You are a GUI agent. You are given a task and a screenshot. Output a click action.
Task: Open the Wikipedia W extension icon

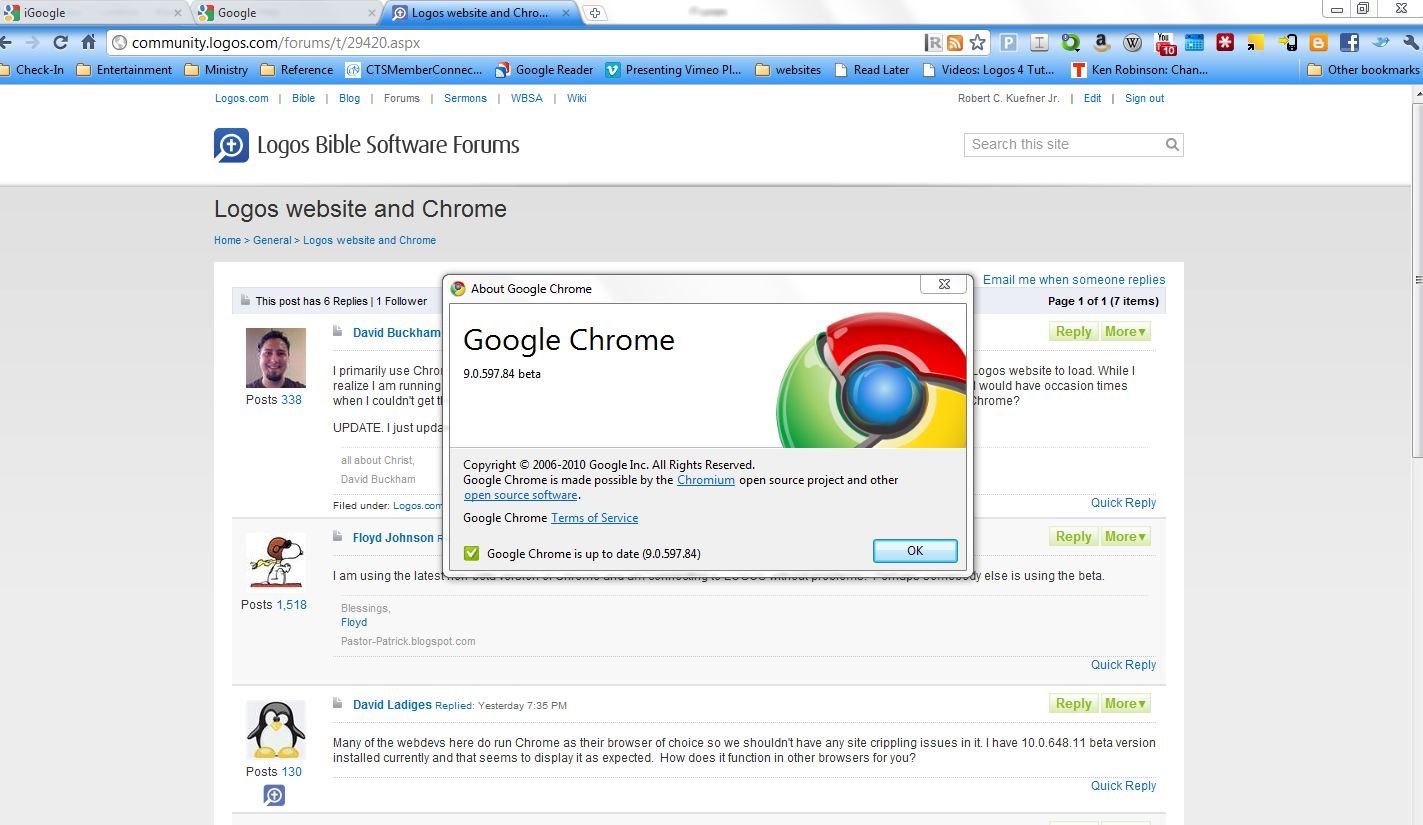[1133, 43]
